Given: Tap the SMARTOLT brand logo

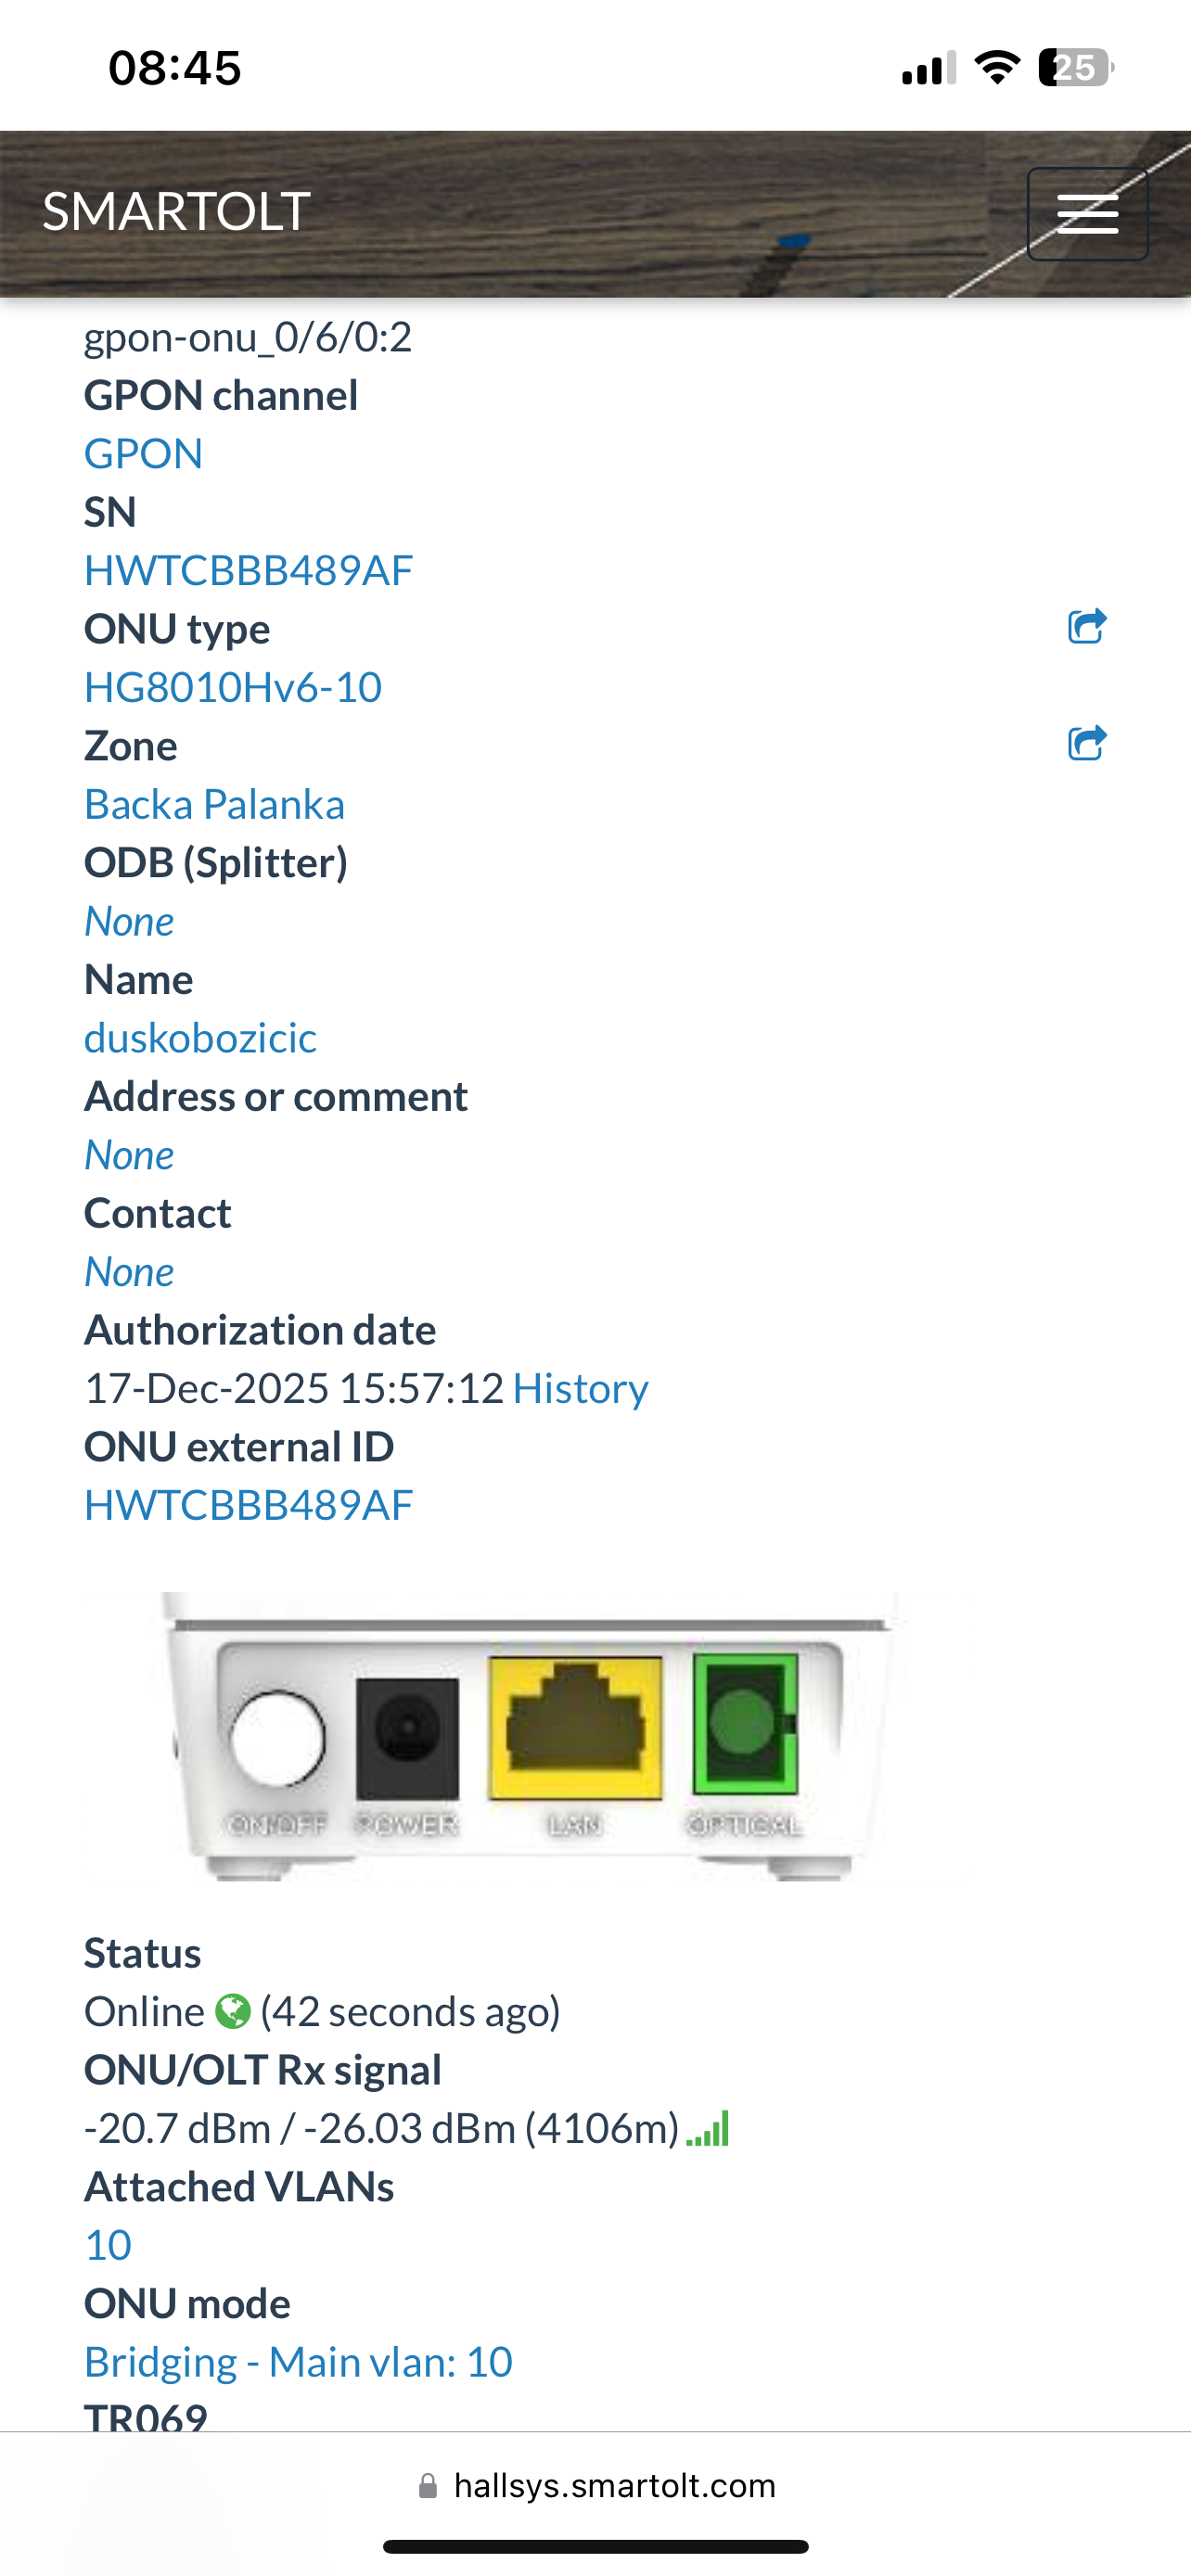Looking at the screenshot, I should pyautogui.click(x=176, y=212).
